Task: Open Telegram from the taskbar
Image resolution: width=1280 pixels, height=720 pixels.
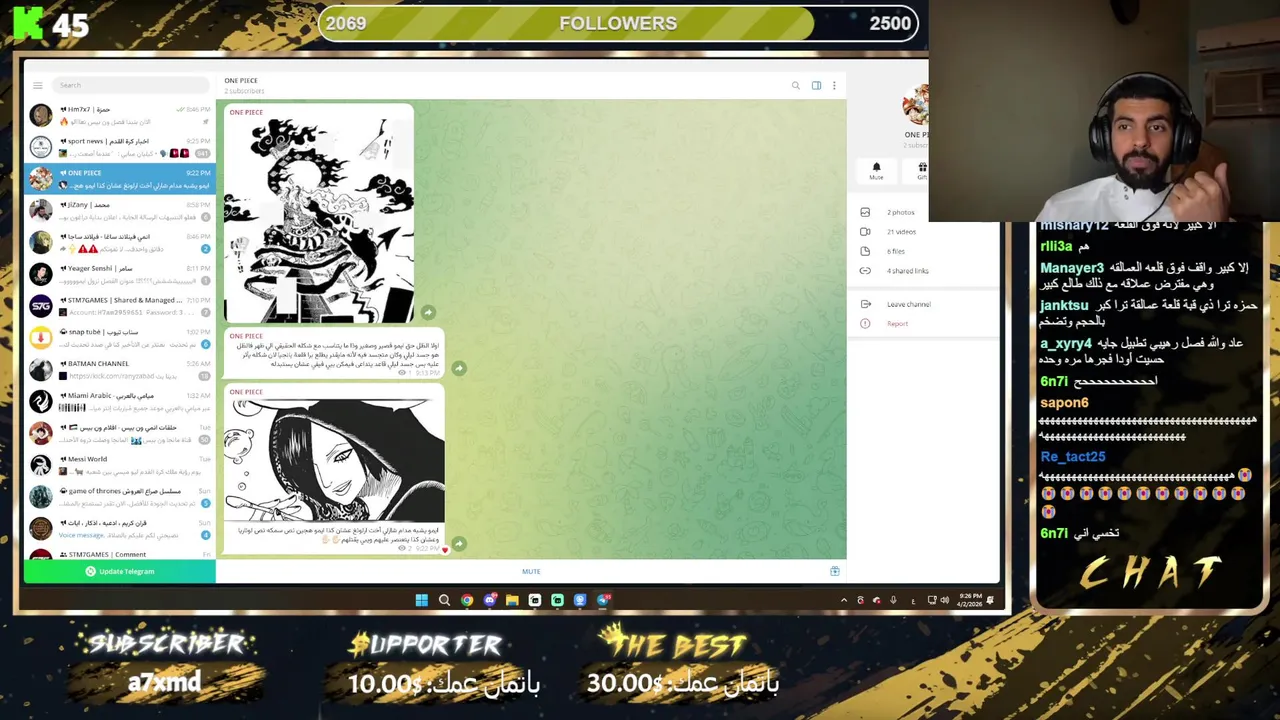Action: (x=603, y=600)
